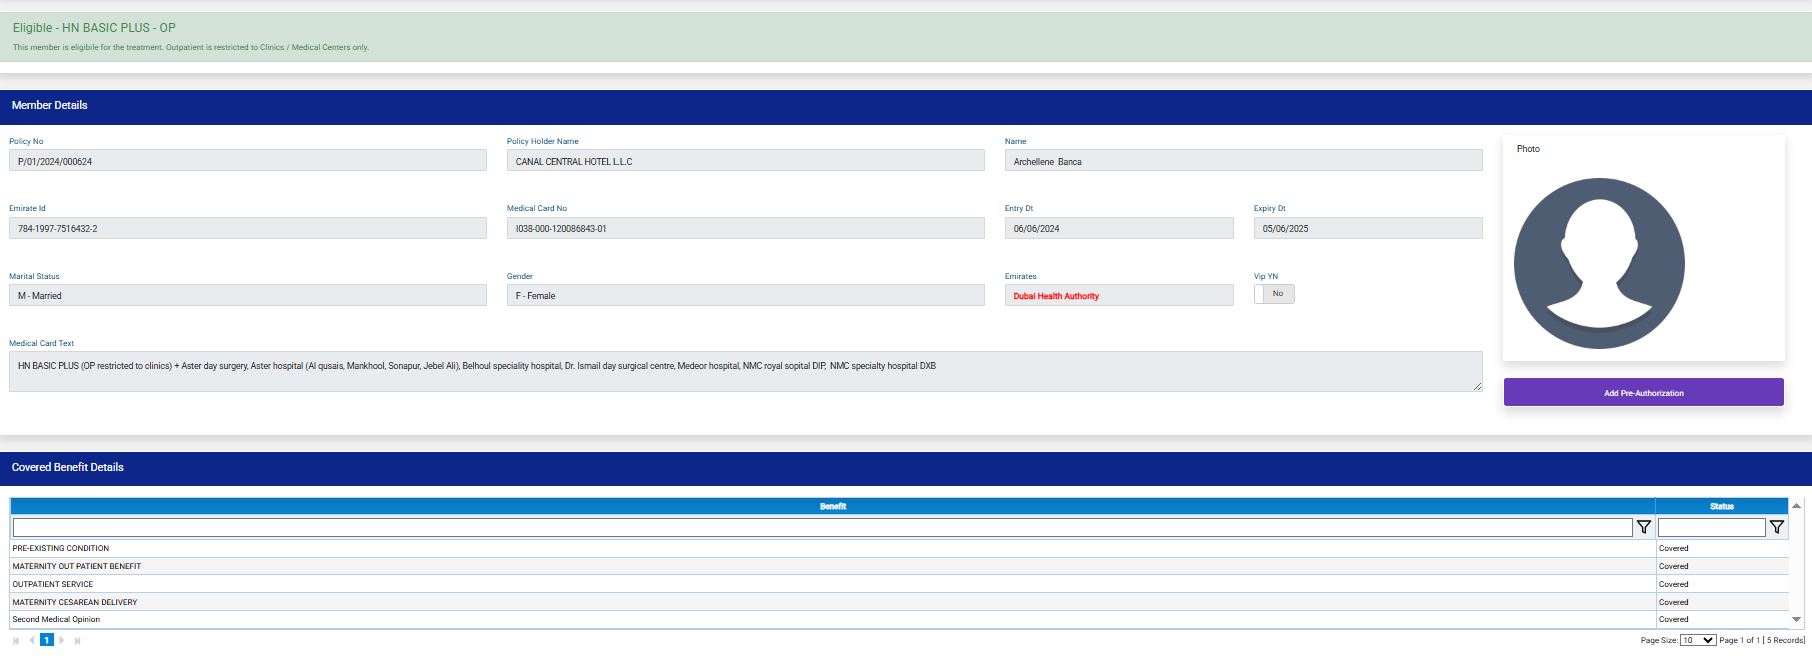Go to last page pager icon

(77, 640)
